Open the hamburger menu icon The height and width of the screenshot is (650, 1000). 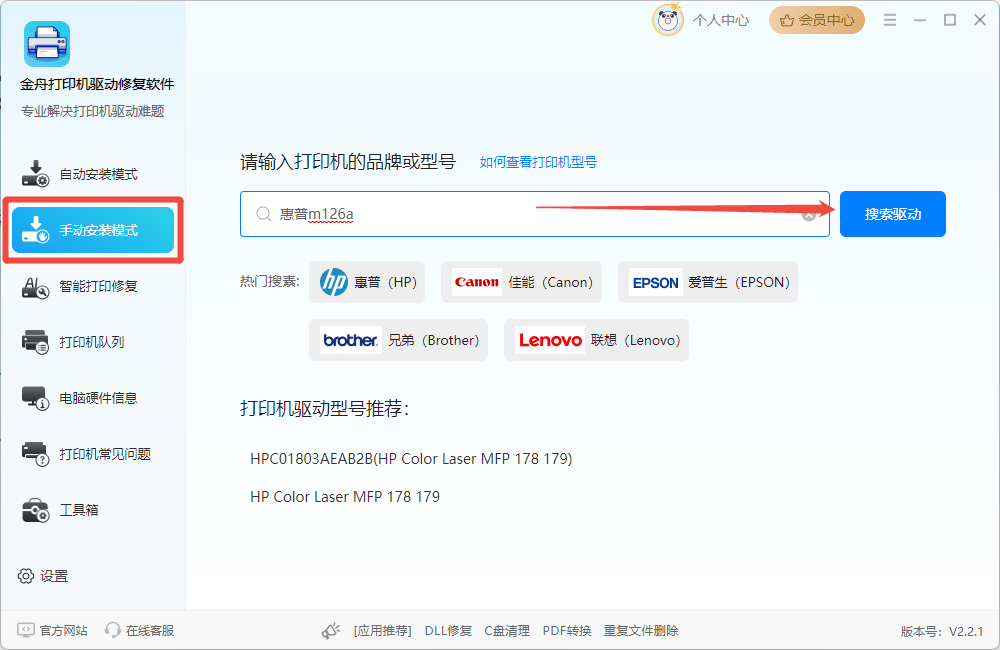point(890,20)
